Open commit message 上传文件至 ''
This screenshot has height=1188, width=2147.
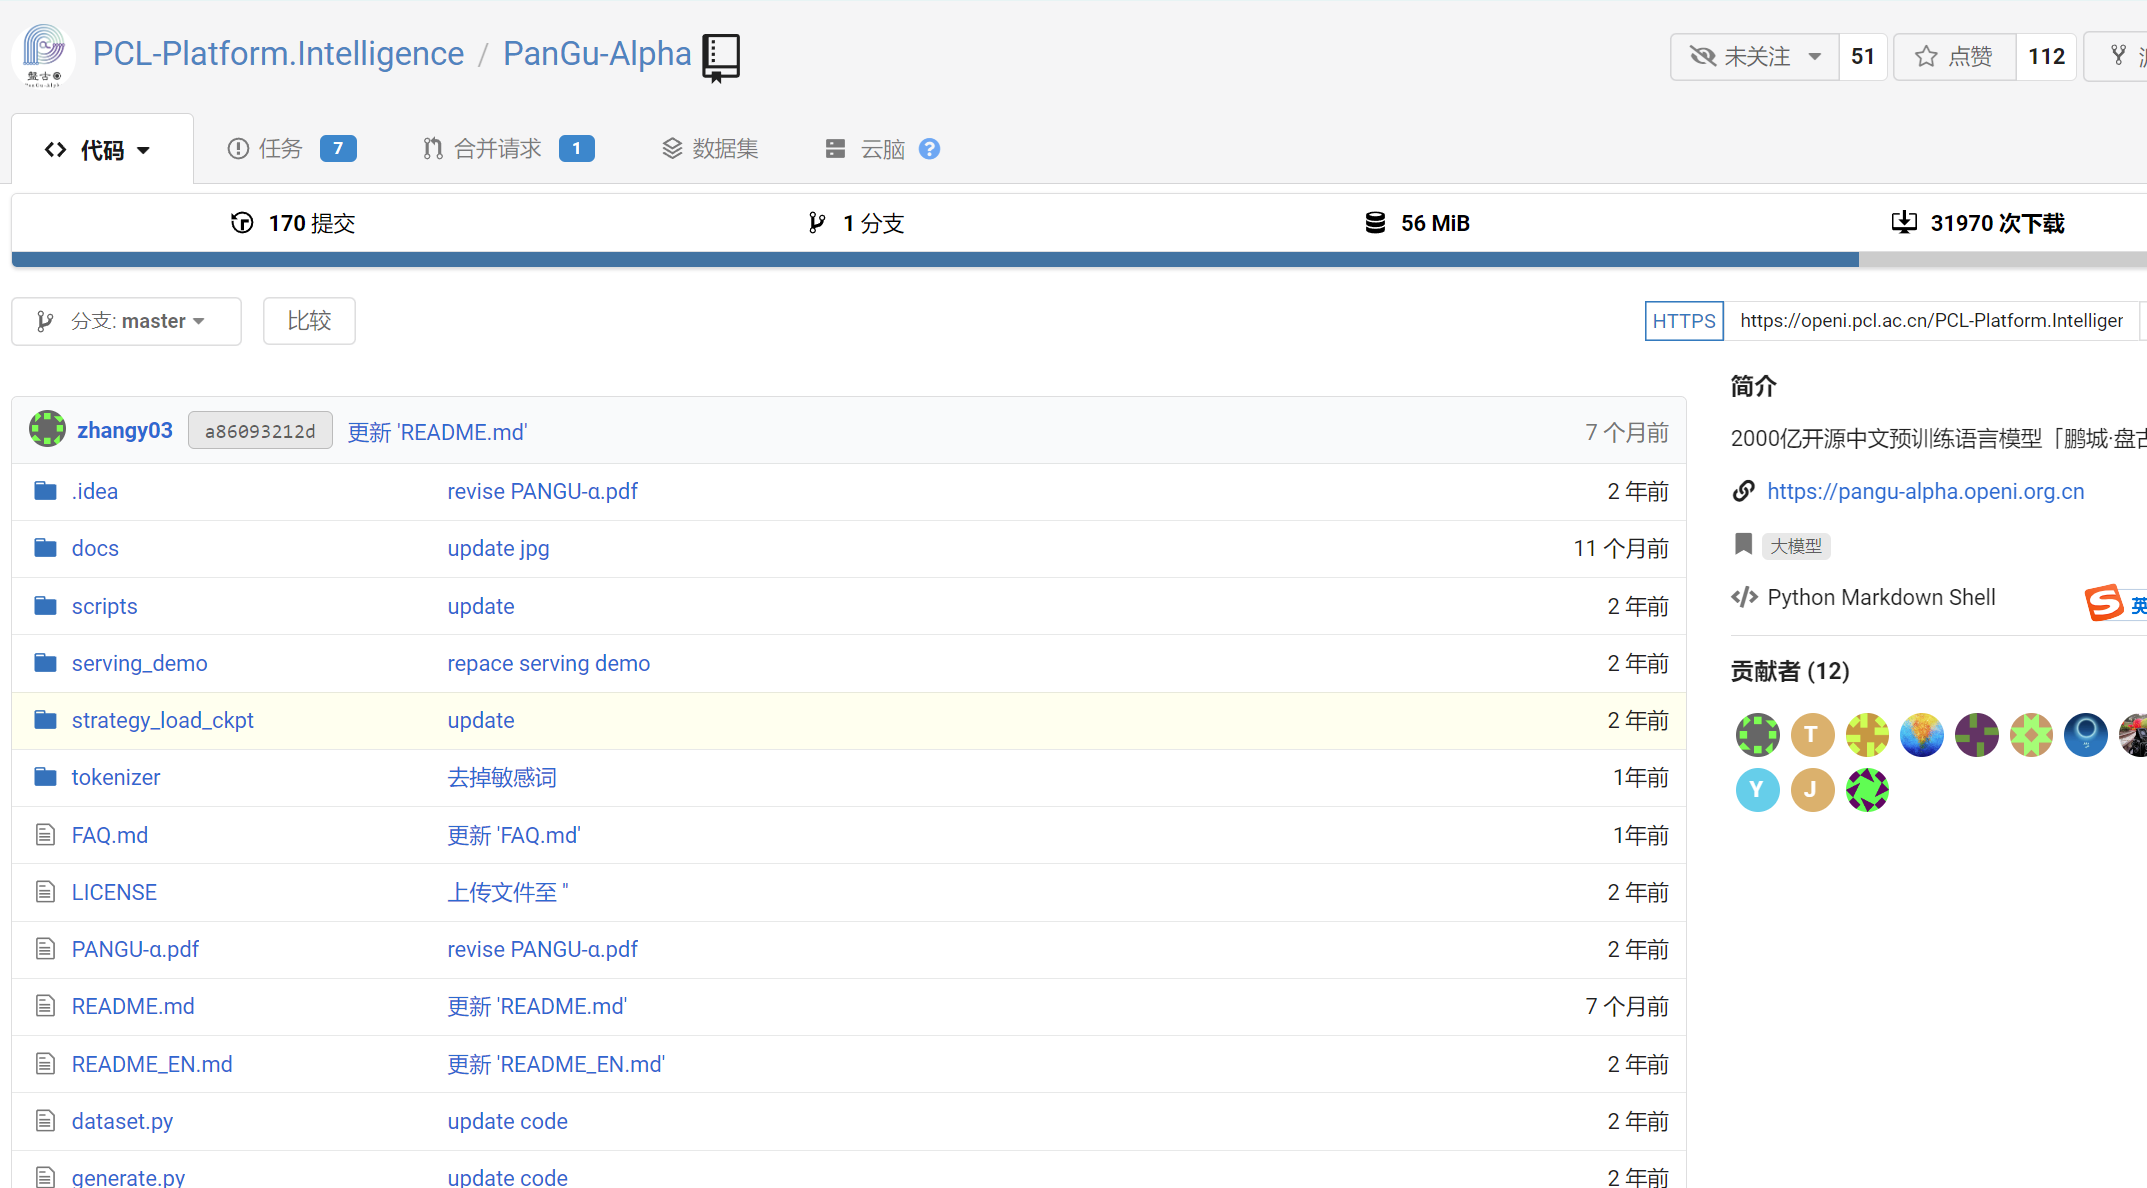coord(507,892)
